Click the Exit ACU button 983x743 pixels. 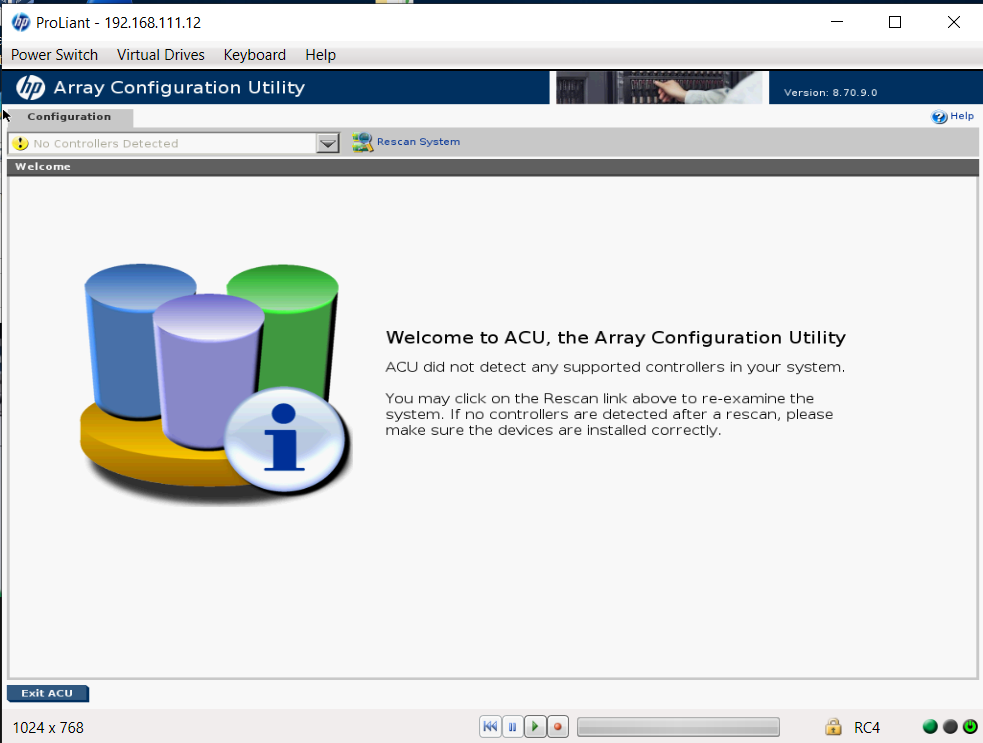(48, 693)
